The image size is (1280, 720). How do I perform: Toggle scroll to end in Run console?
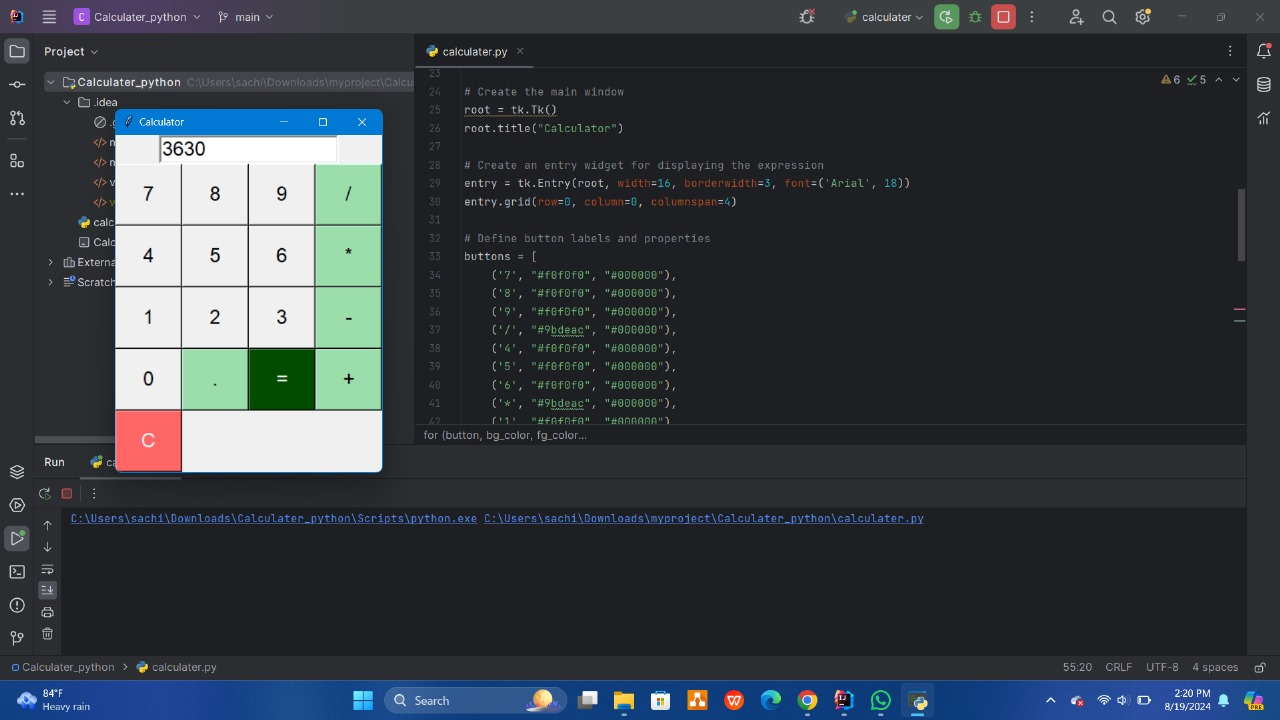(x=47, y=590)
